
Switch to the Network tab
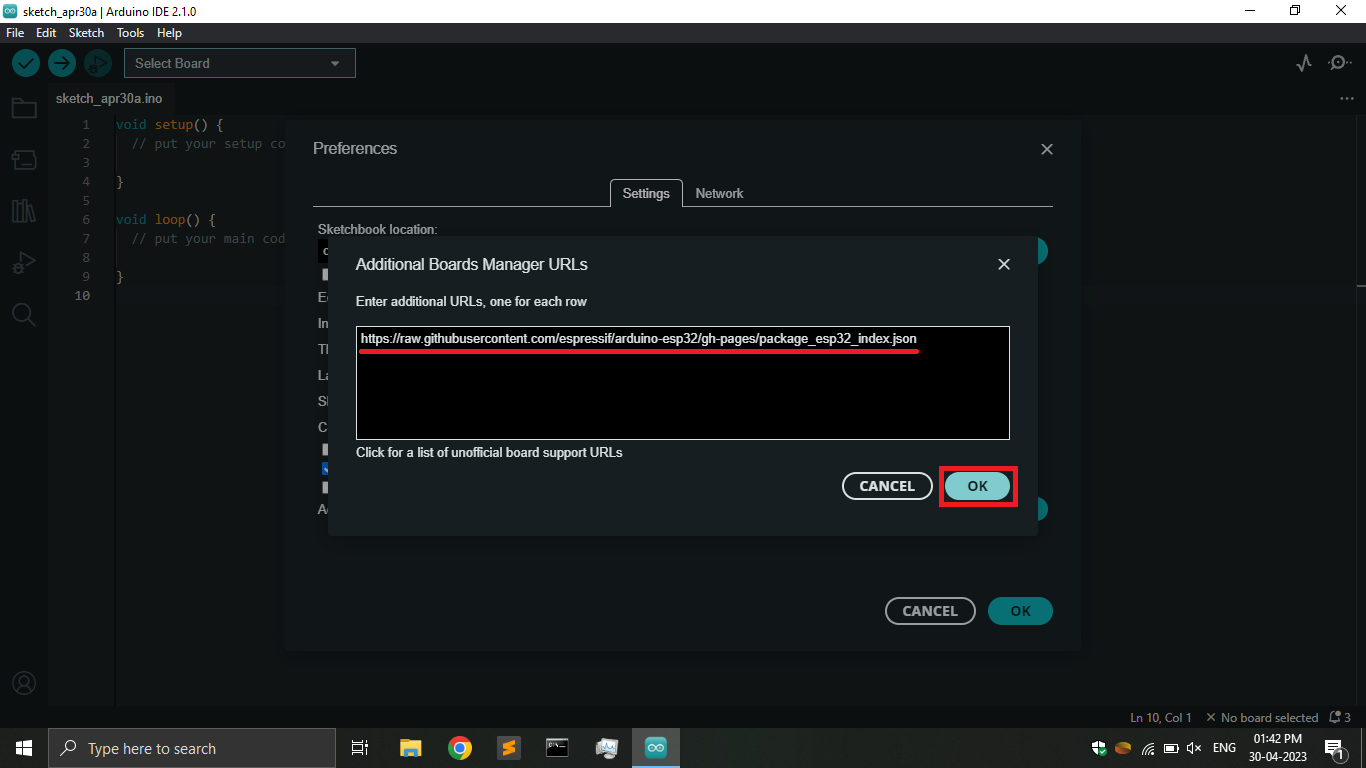(719, 193)
